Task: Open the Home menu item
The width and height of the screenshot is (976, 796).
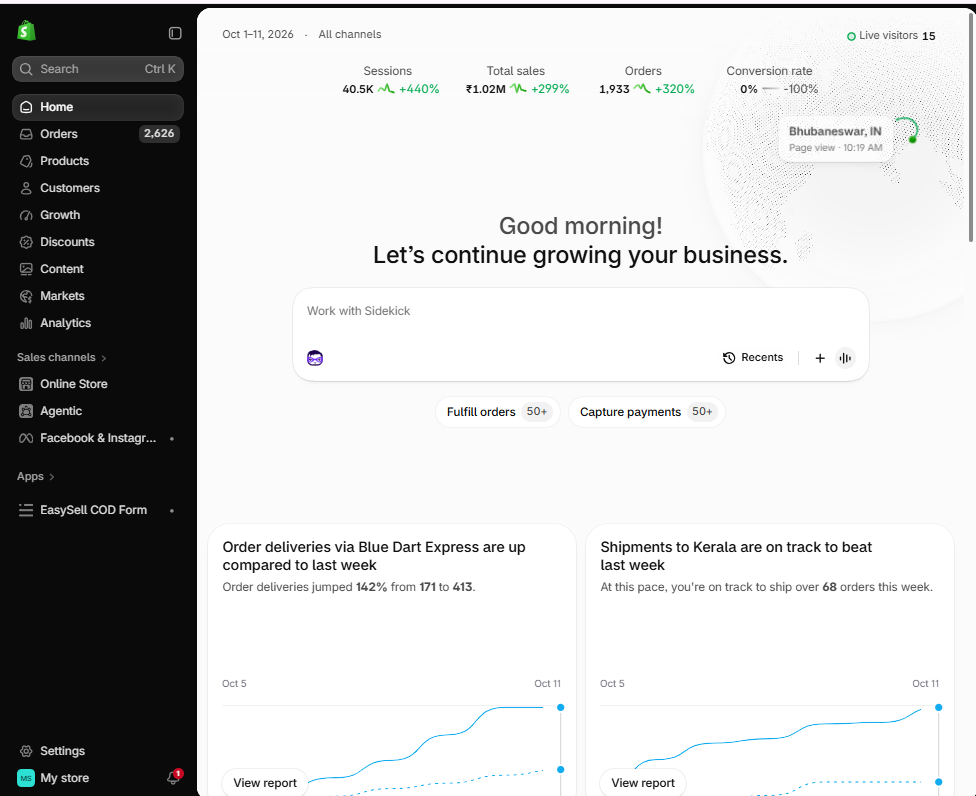Action: [x=98, y=107]
